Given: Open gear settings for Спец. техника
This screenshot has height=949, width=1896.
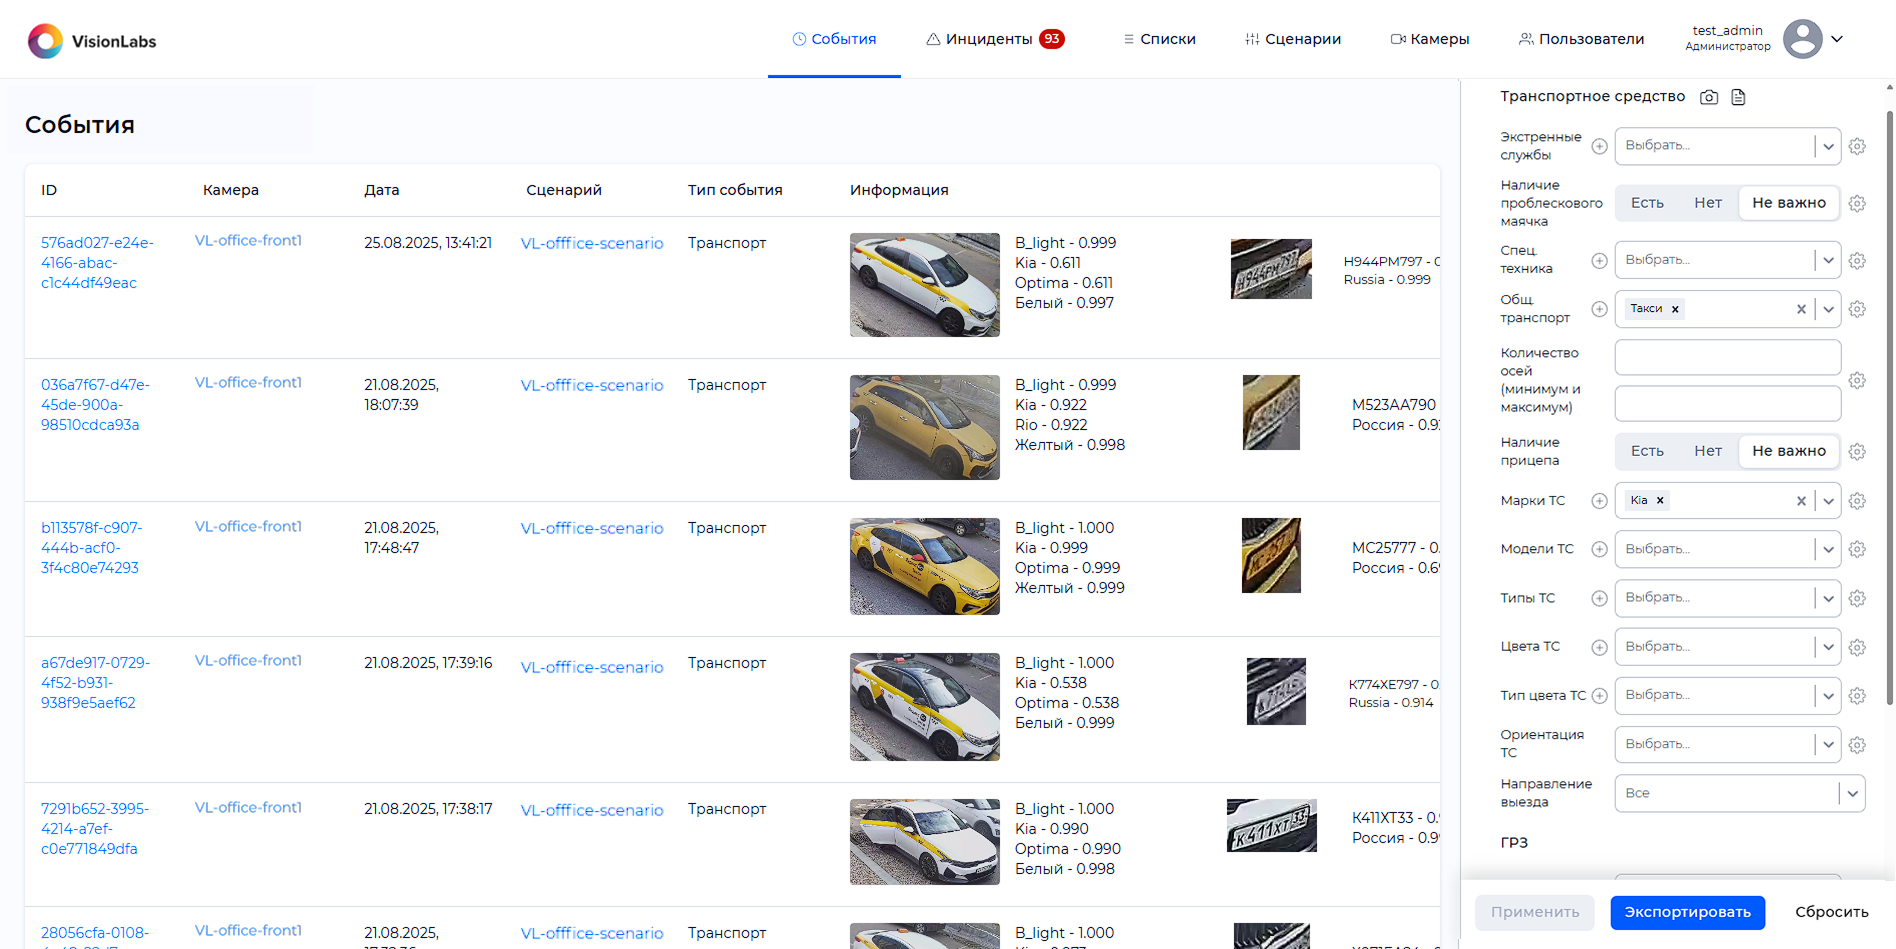Looking at the screenshot, I should click(x=1857, y=260).
